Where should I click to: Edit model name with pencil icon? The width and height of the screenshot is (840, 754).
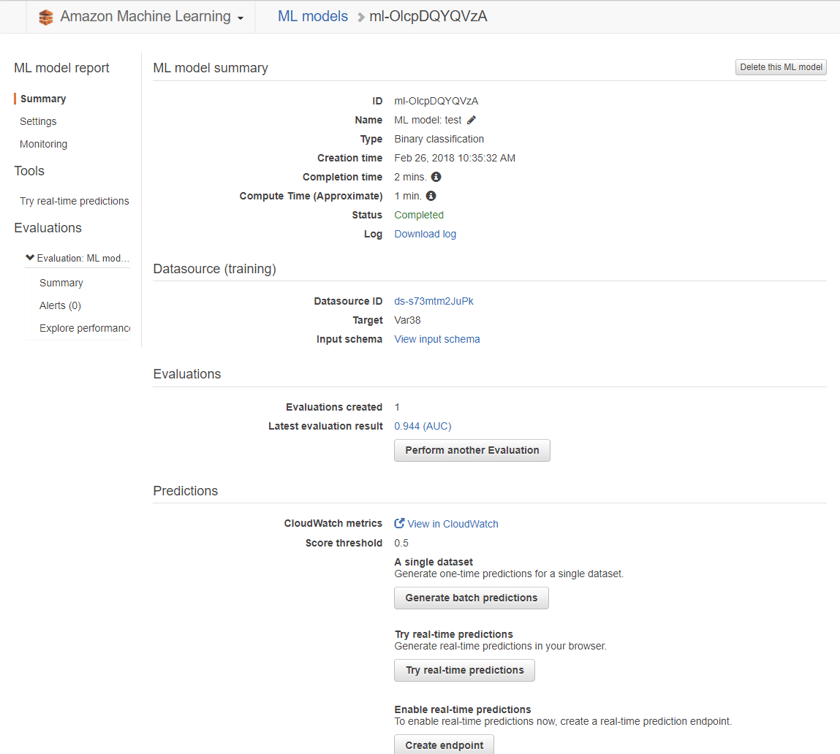471,120
